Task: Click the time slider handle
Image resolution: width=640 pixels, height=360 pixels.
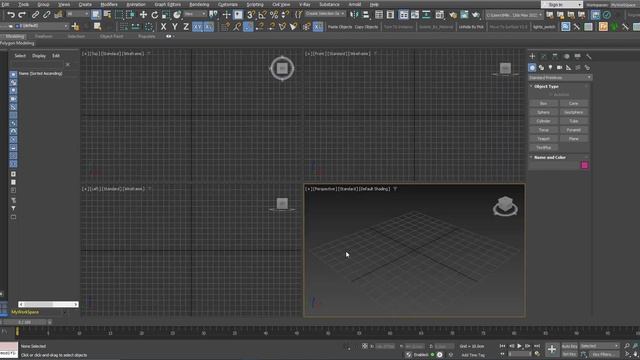Action: pos(24,322)
